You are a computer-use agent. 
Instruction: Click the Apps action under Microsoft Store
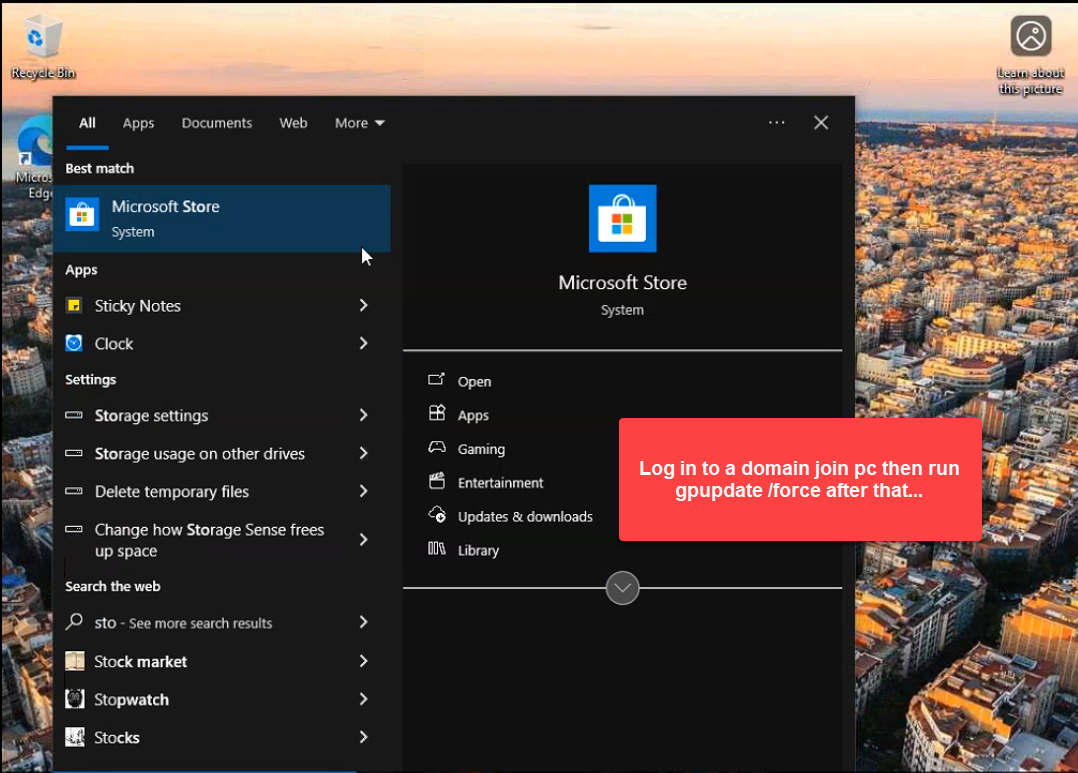pos(473,415)
